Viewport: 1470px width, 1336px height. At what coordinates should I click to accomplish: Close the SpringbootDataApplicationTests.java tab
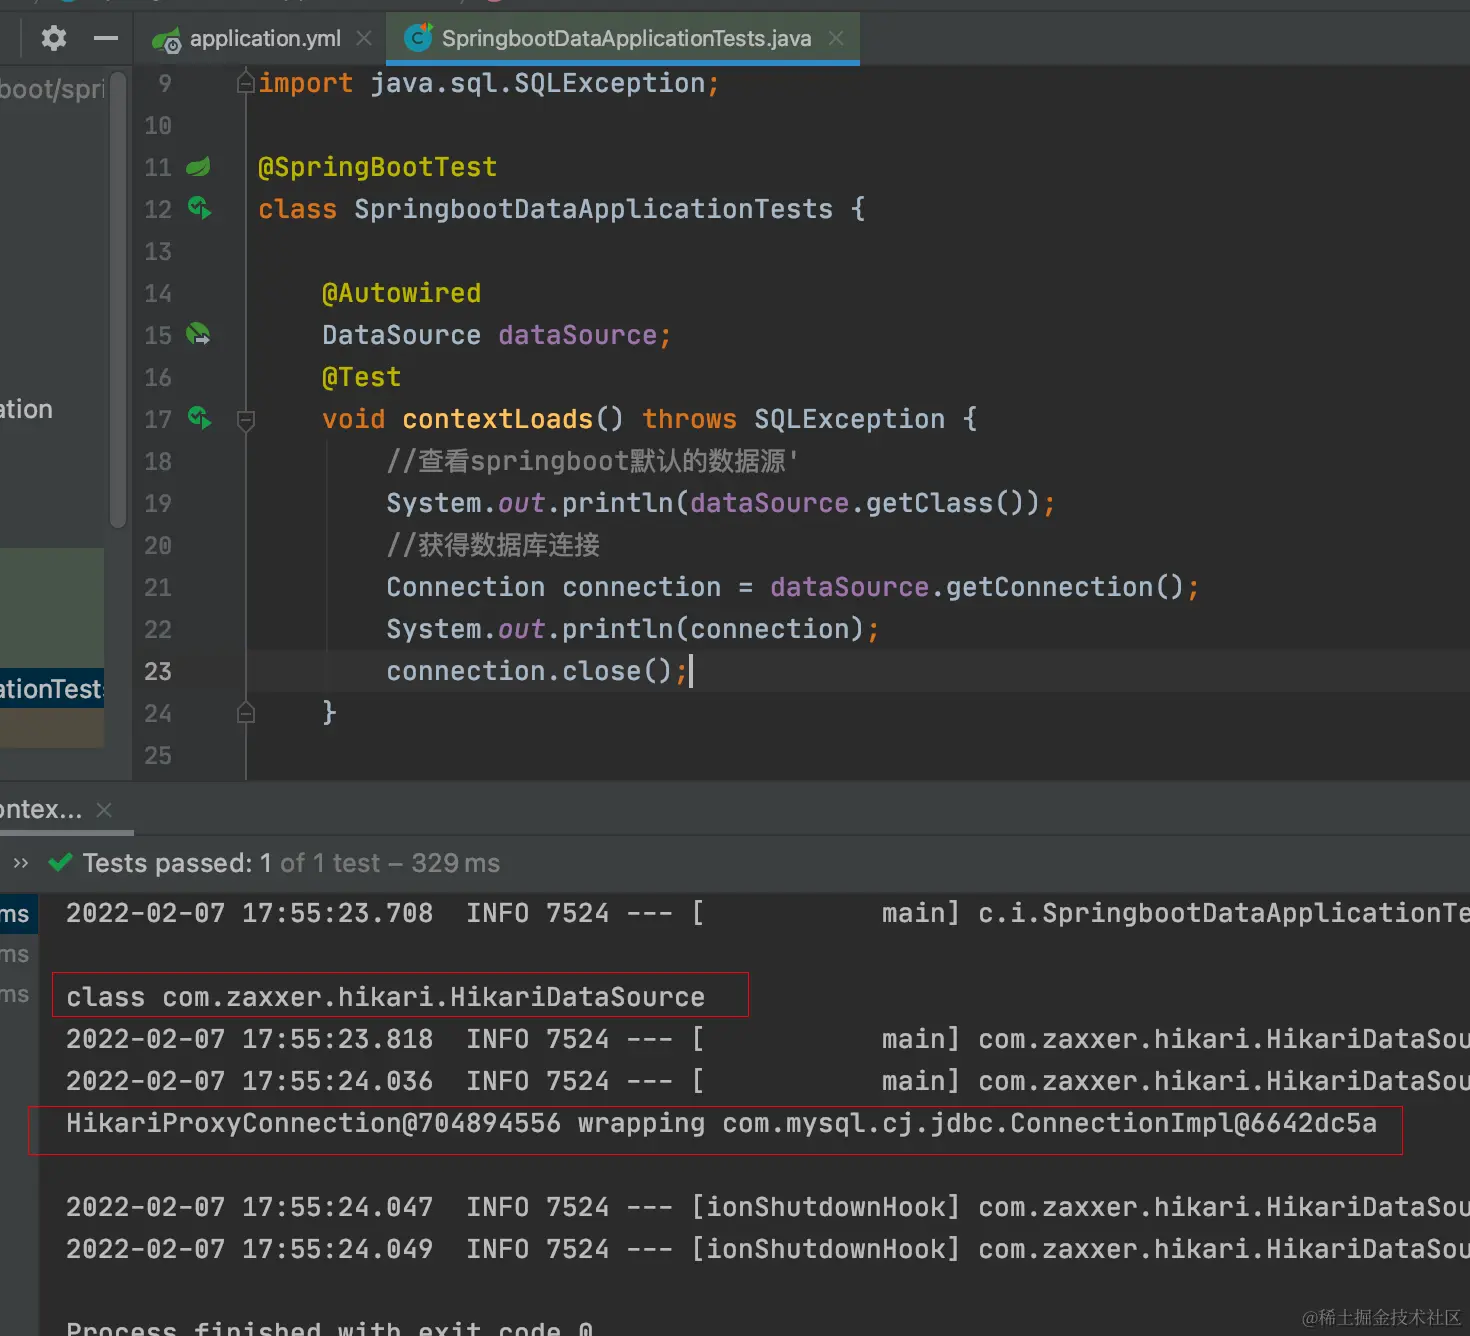coord(836,38)
